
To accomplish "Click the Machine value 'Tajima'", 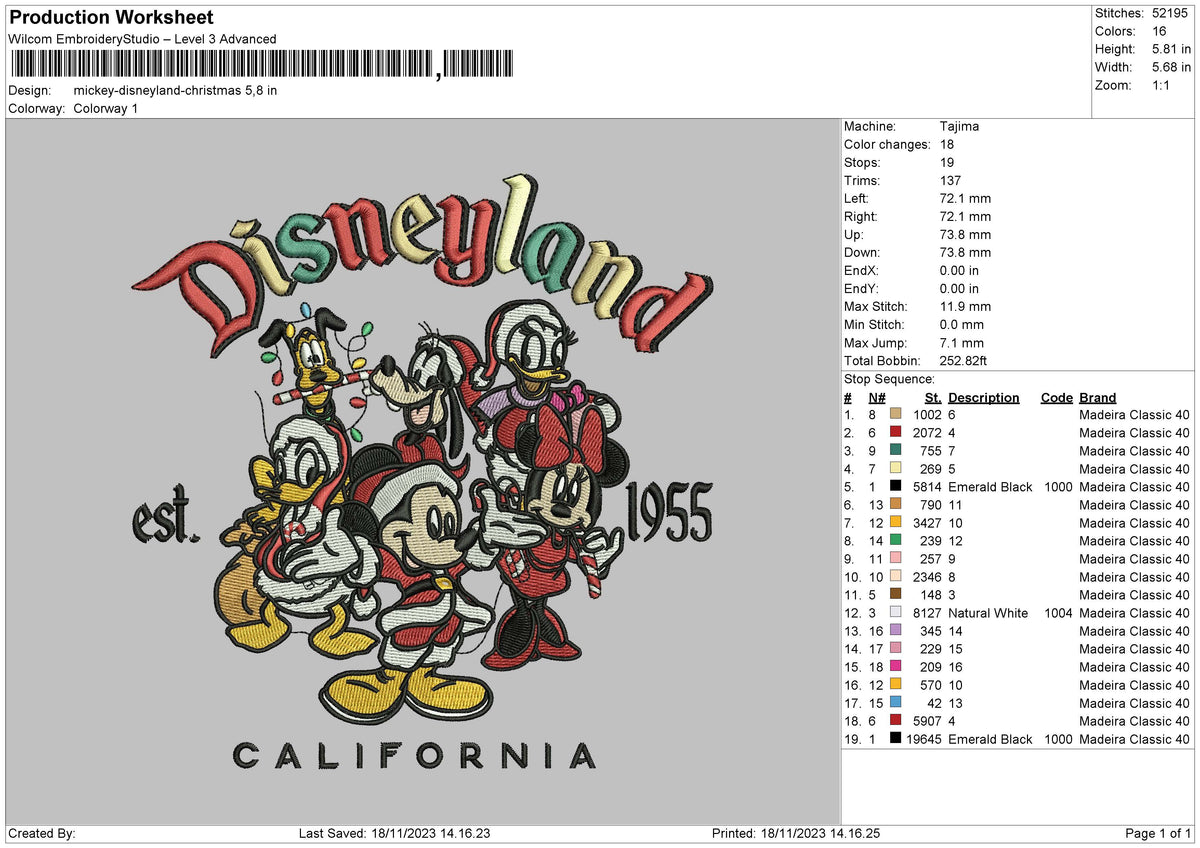I will coord(960,126).
